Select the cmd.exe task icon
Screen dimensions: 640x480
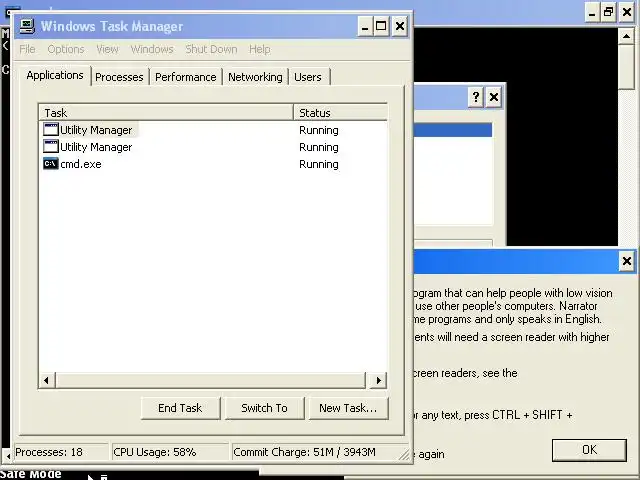[51, 164]
